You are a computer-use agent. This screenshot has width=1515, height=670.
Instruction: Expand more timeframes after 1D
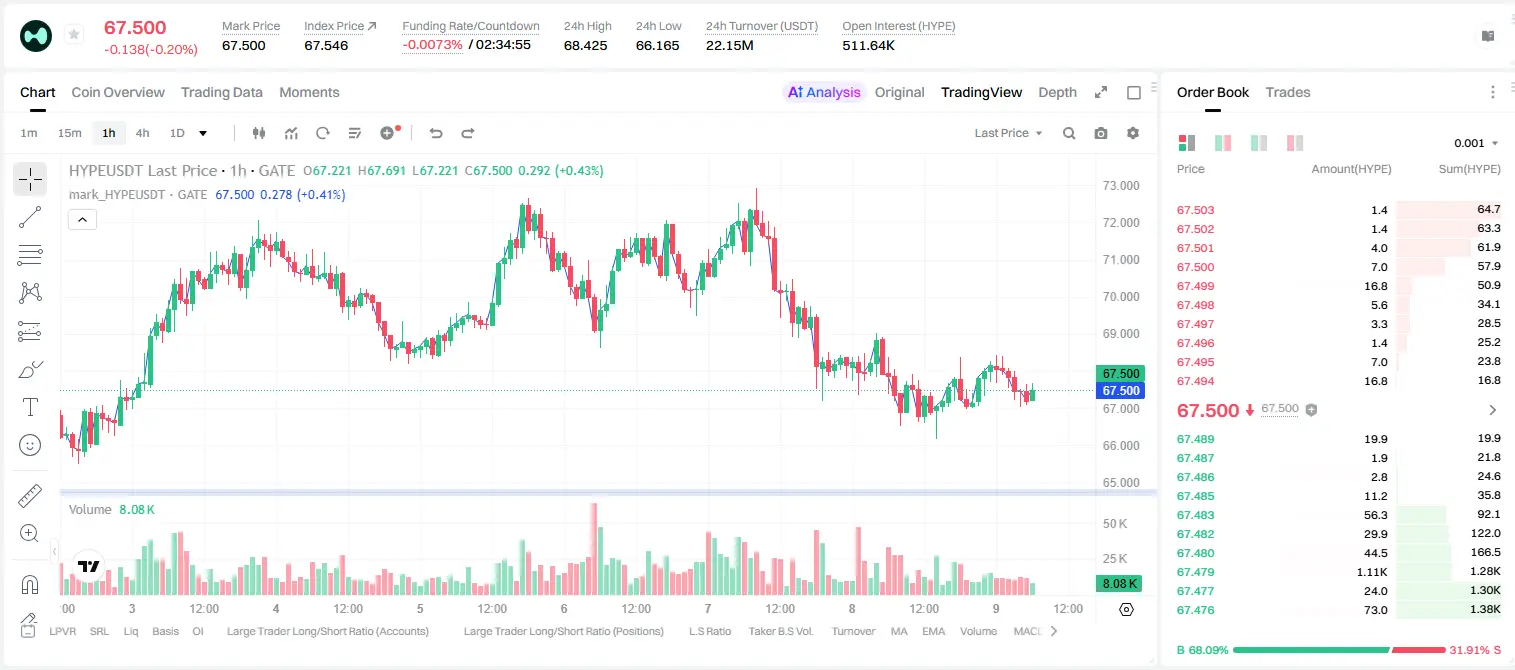click(x=203, y=133)
